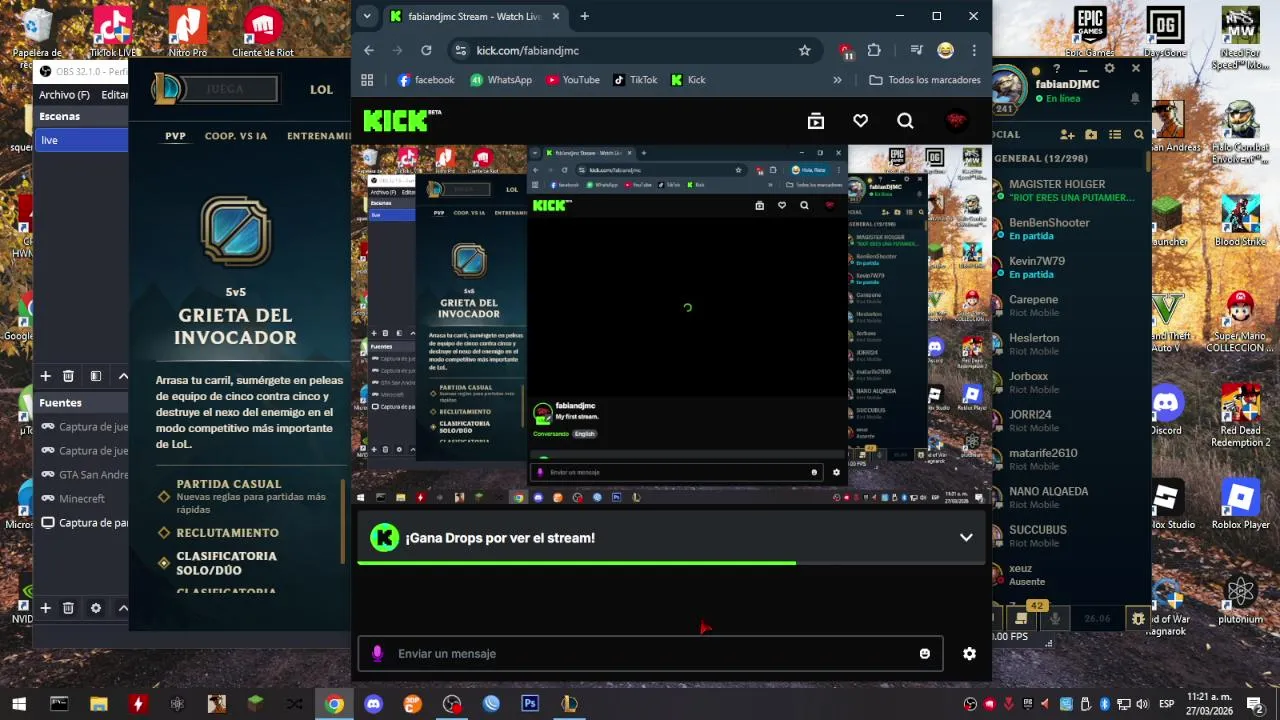1280x720 pixels.
Task: Open source properties gear in OBS
Action: [96, 608]
